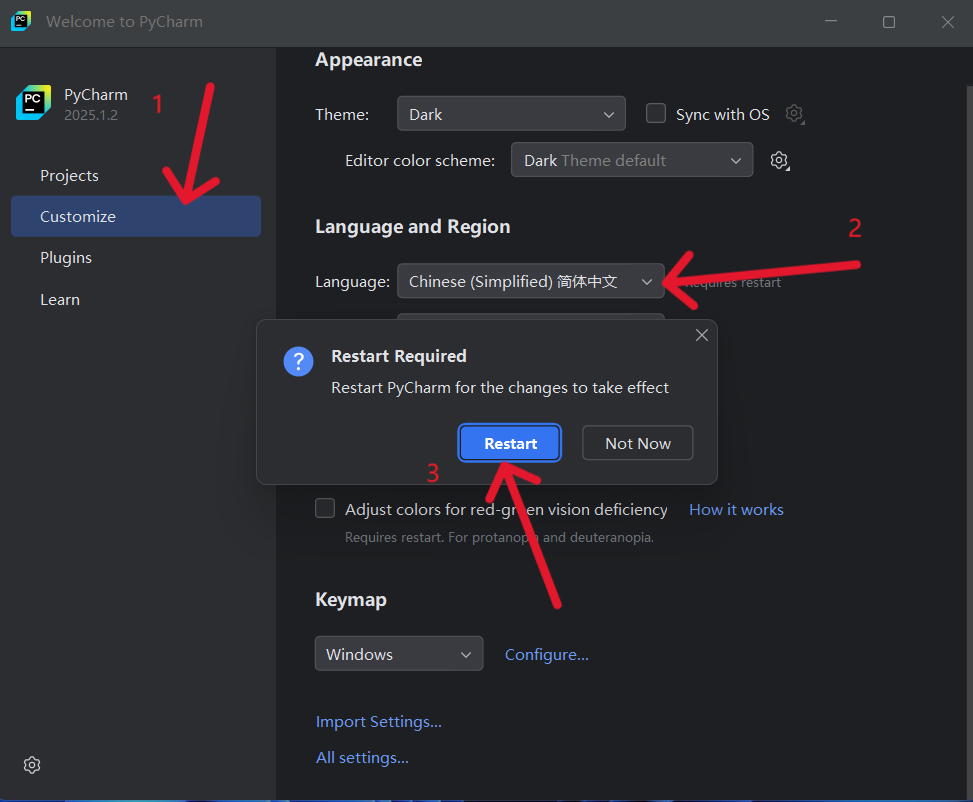This screenshot has height=802, width=973.
Task: Select the Learn section in the sidebar
Action: click(x=60, y=299)
